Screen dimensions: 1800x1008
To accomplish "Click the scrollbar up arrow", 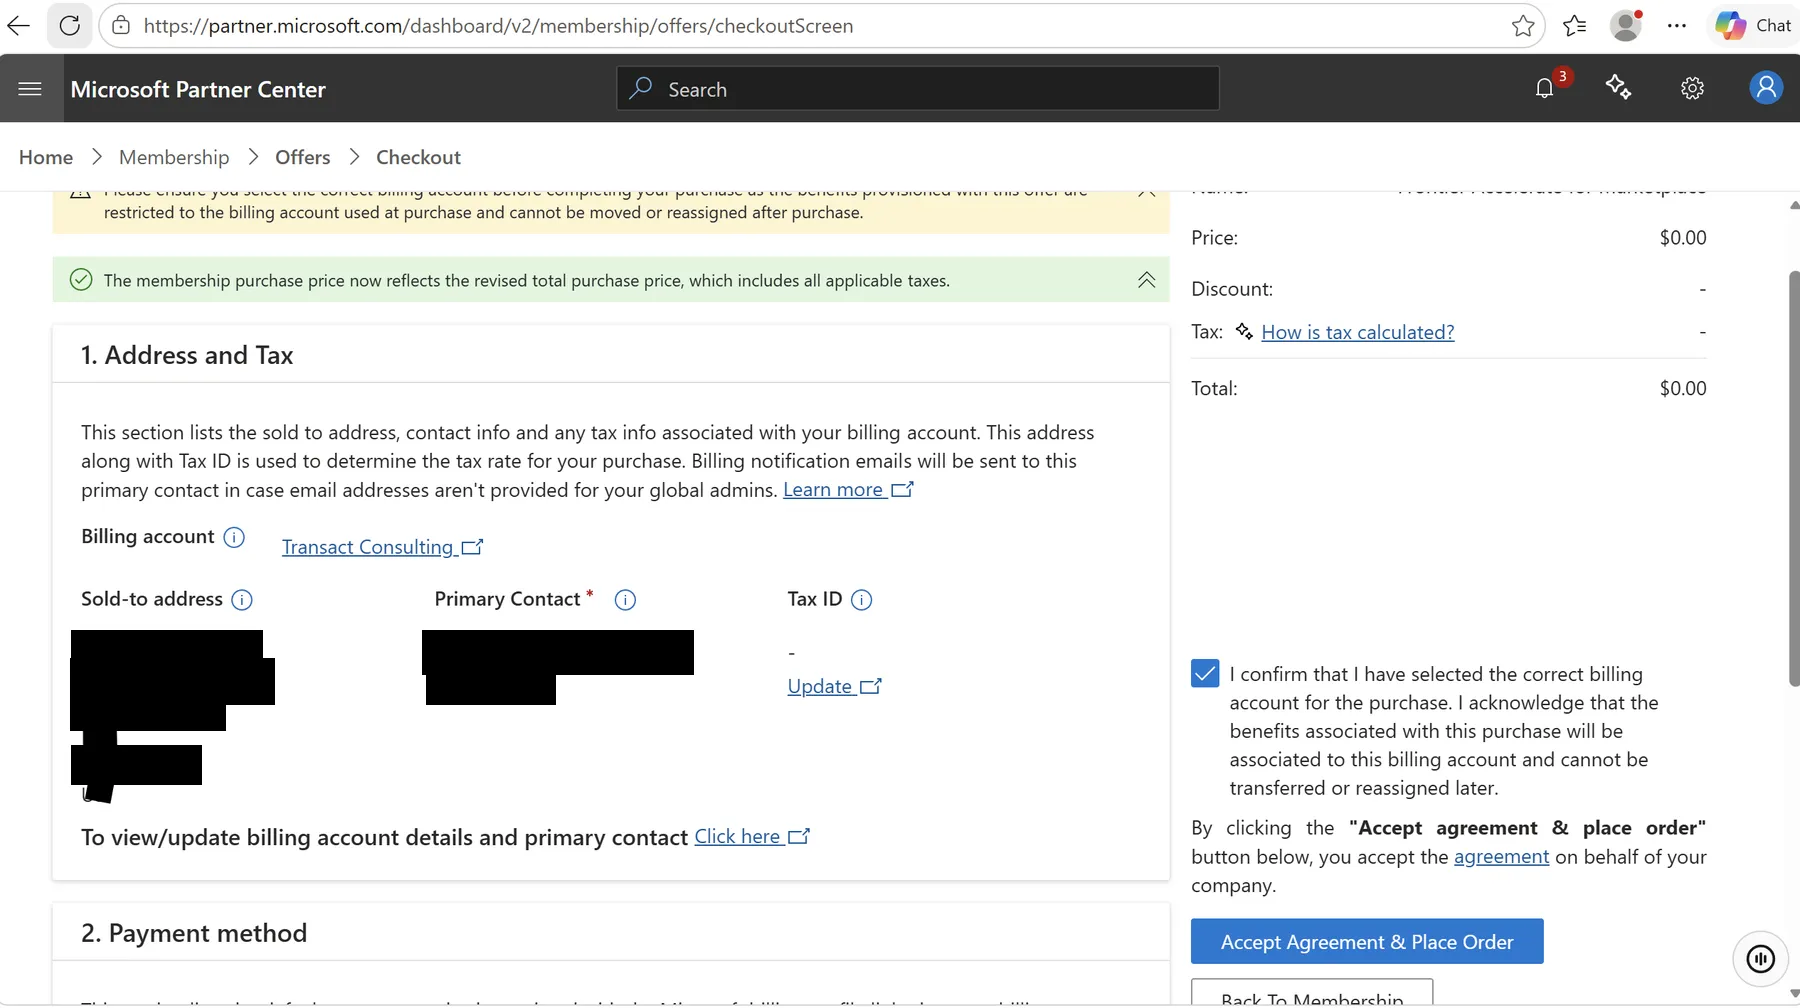I will (x=1794, y=205).
